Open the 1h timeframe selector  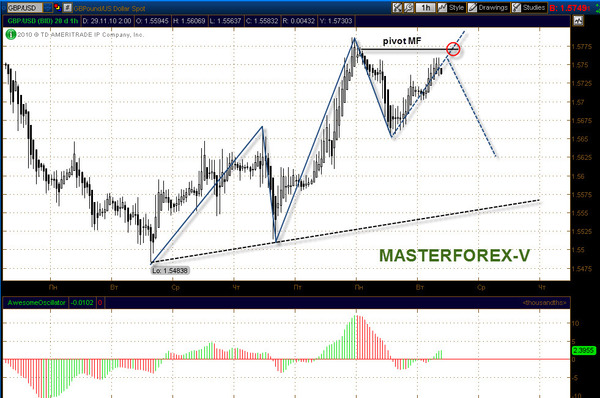click(x=425, y=7)
